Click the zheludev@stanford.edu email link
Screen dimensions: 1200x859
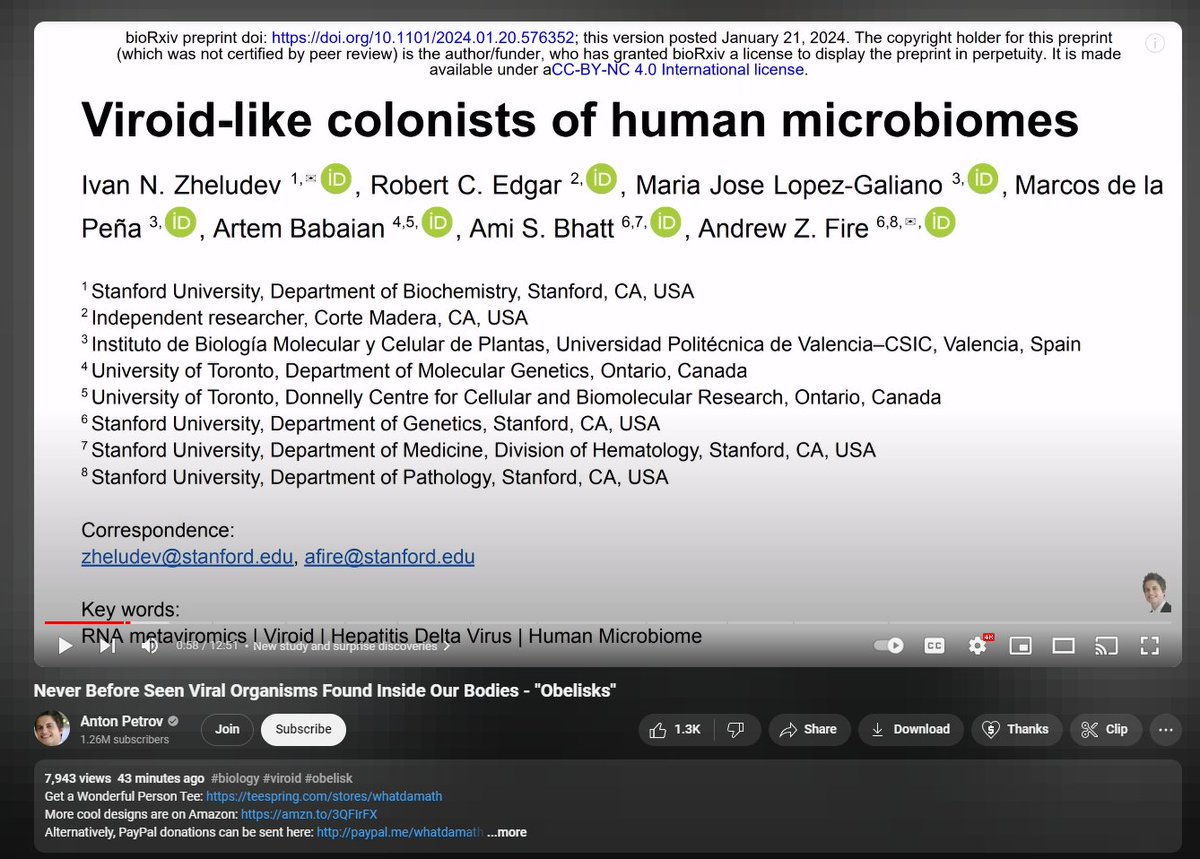(x=187, y=557)
